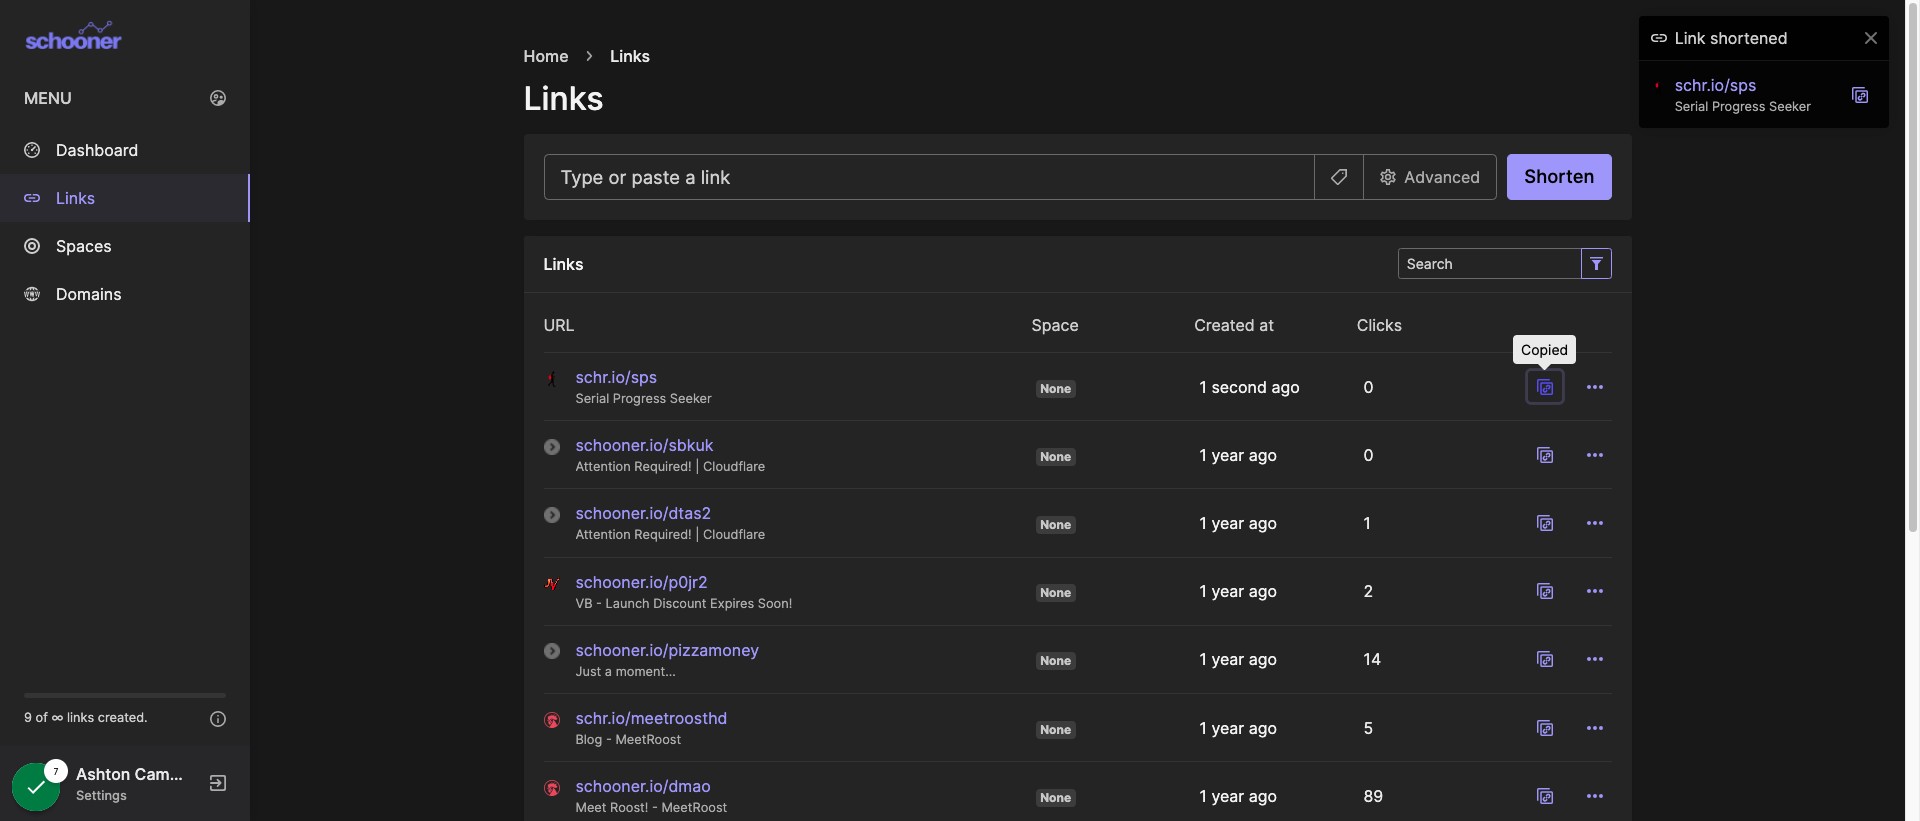Open the schooner.io/pizzamoney link
Screen dimensions: 1920x821
(x=667, y=650)
